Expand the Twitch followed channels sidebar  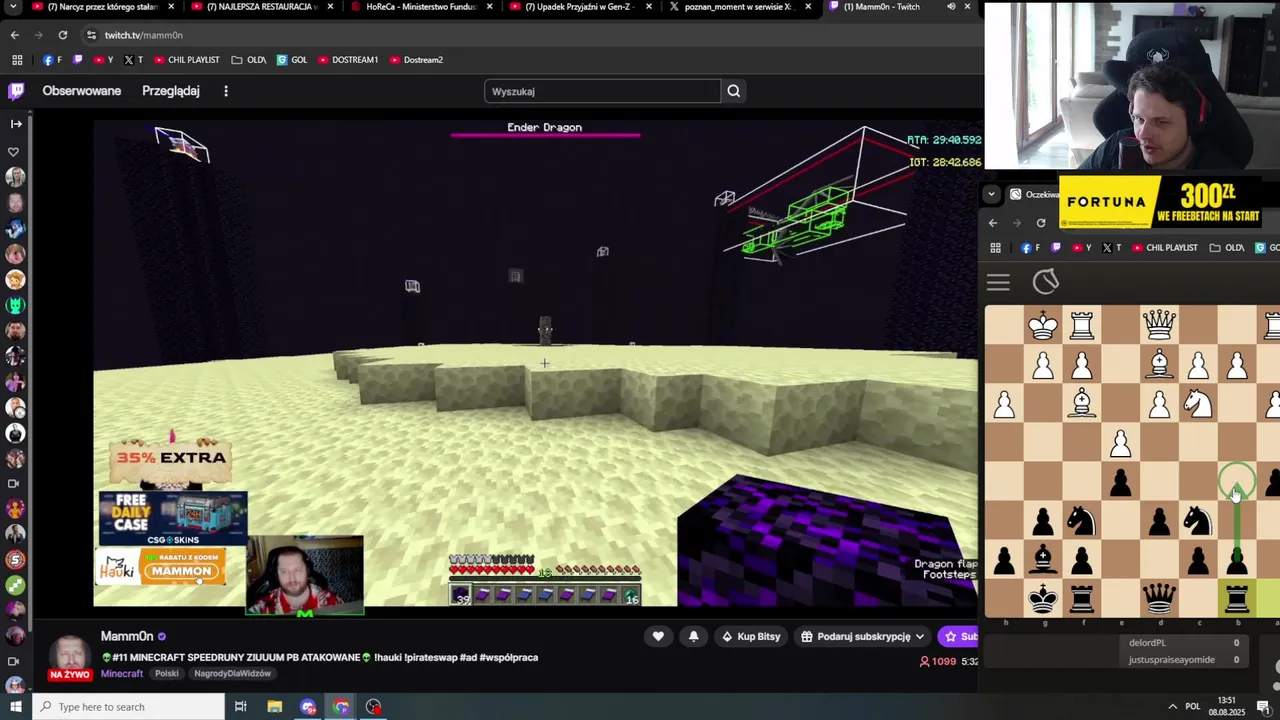pyautogui.click(x=15, y=124)
